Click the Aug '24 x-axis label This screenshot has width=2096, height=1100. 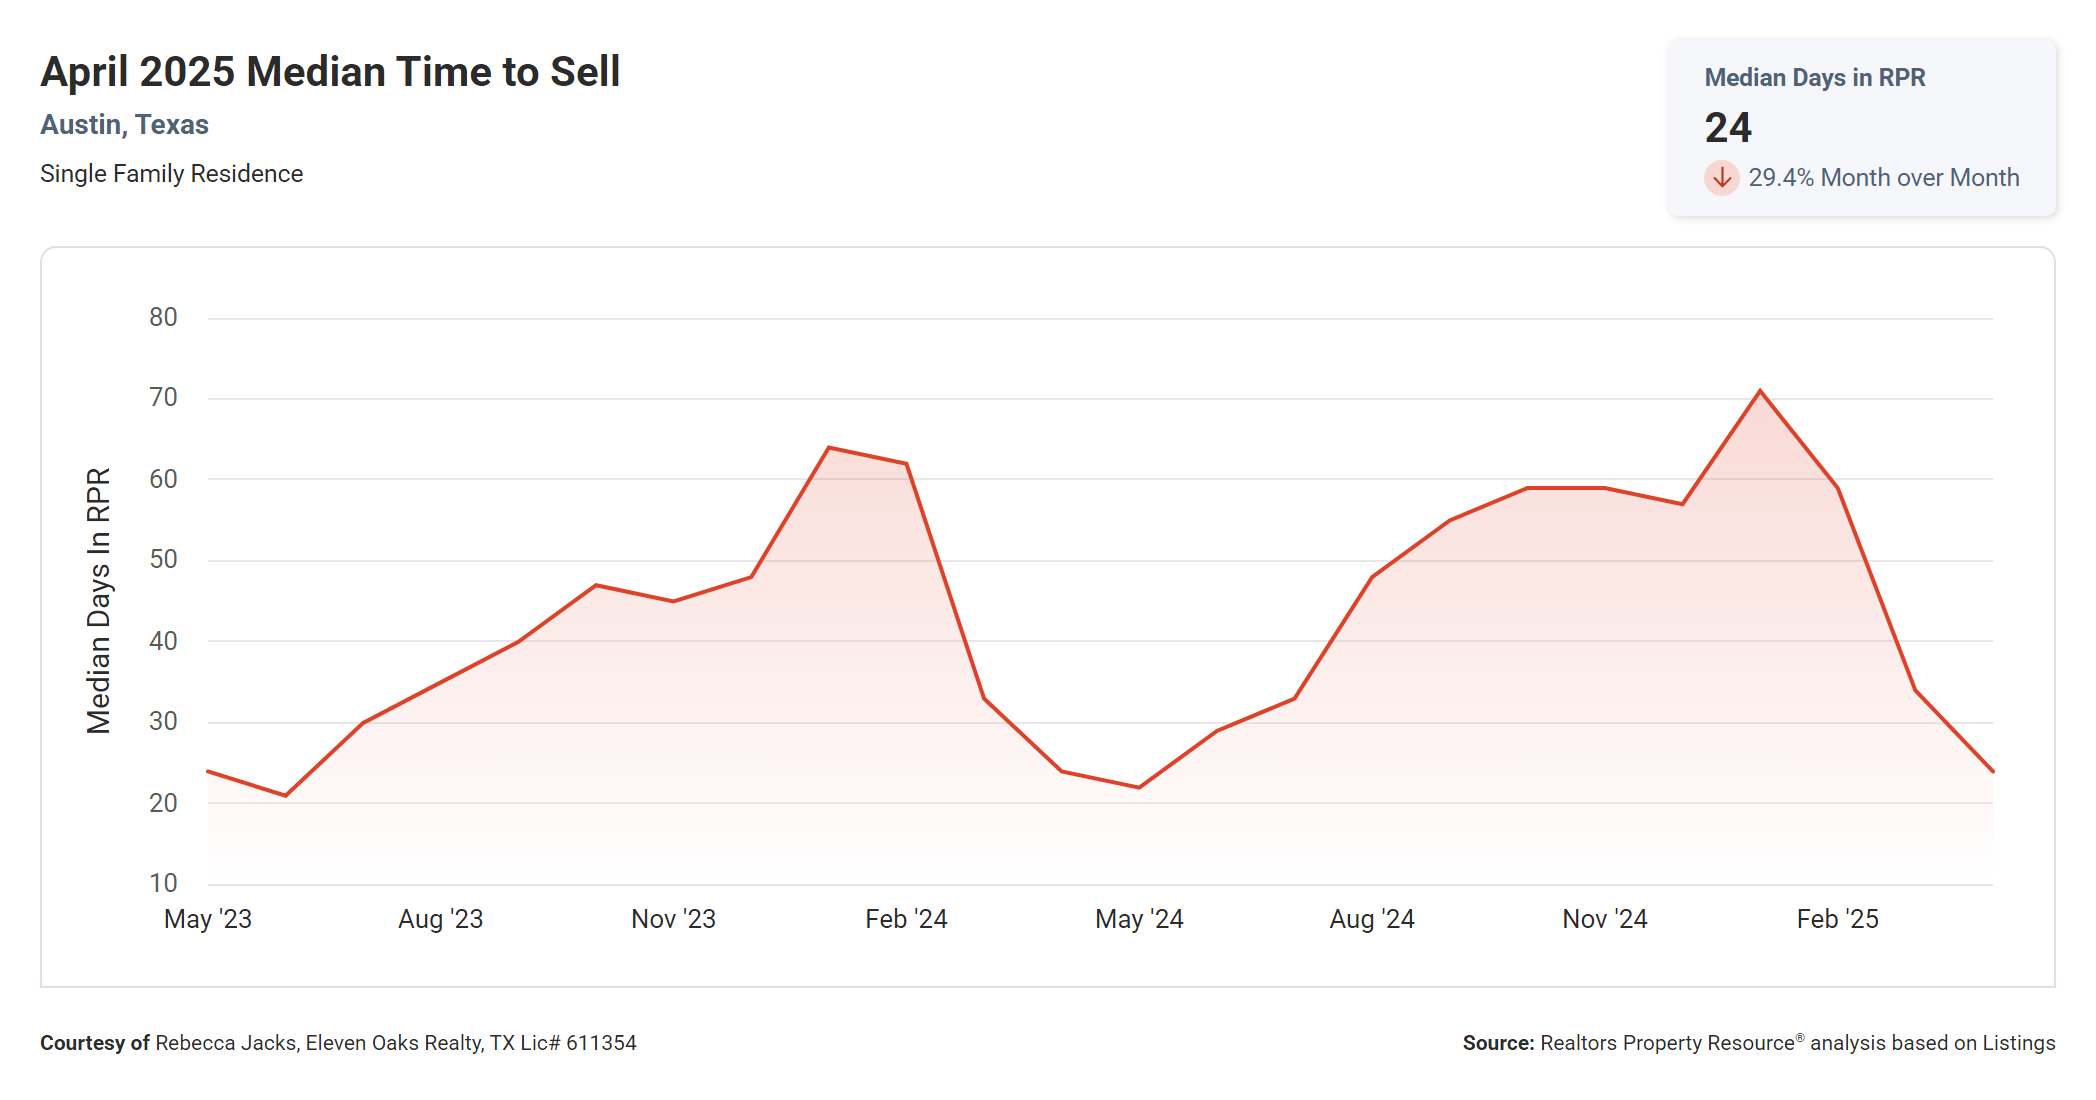[1371, 919]
